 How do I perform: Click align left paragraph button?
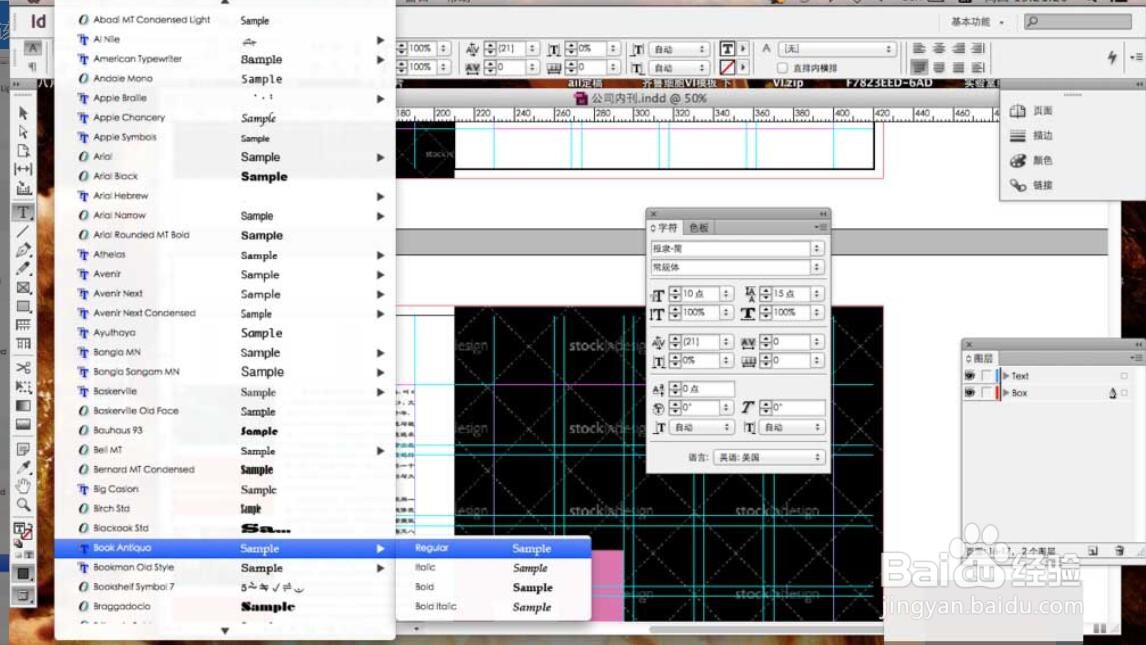coord(919,49)
